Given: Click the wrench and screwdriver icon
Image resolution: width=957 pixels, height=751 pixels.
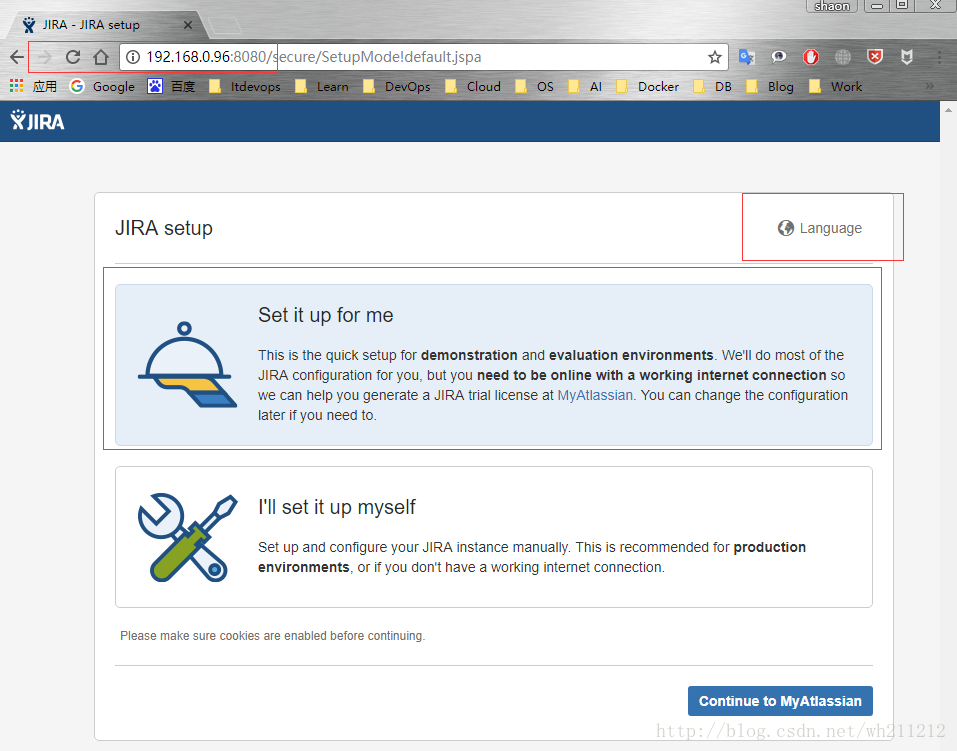Looking at the screenshot, I should pyautogui.click(x=187, y=537).
